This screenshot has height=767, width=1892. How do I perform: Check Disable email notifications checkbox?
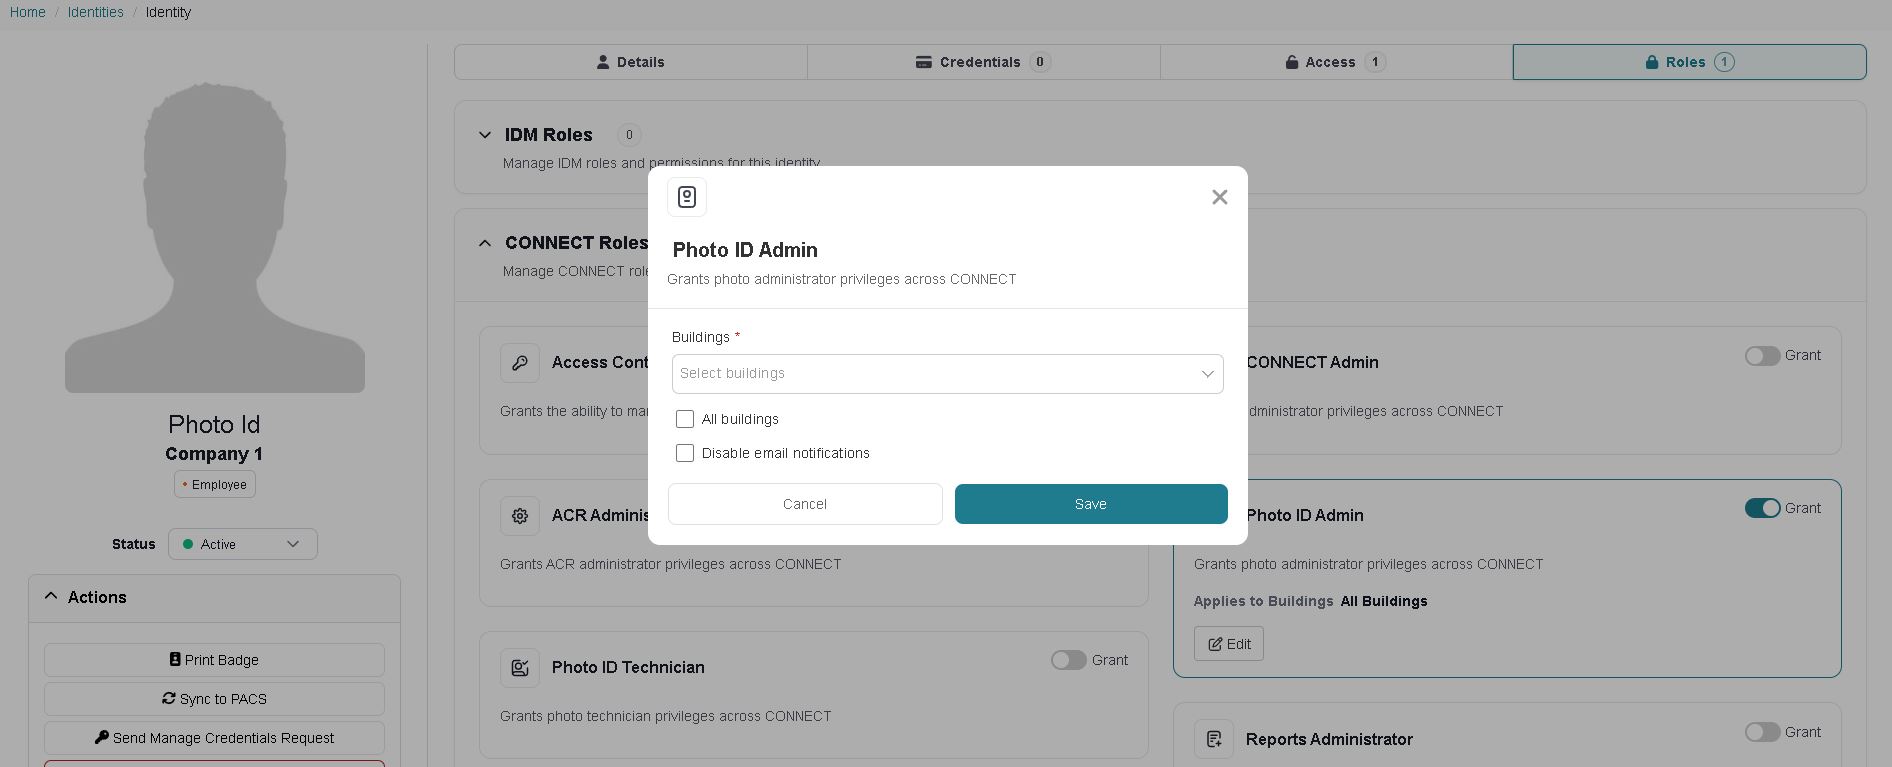[x=685, y=453]
